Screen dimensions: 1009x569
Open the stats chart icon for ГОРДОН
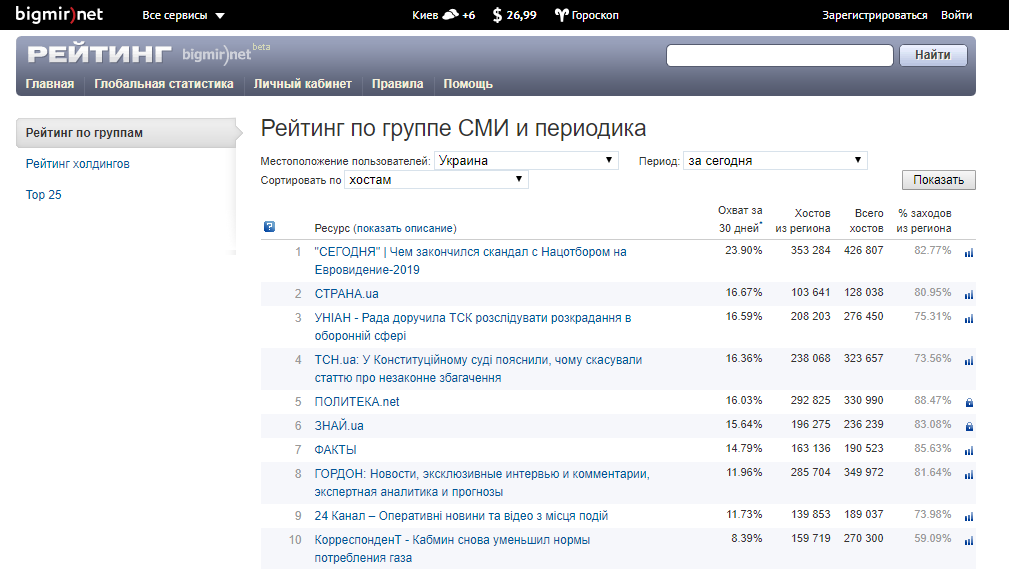click(x=968, y=474)
